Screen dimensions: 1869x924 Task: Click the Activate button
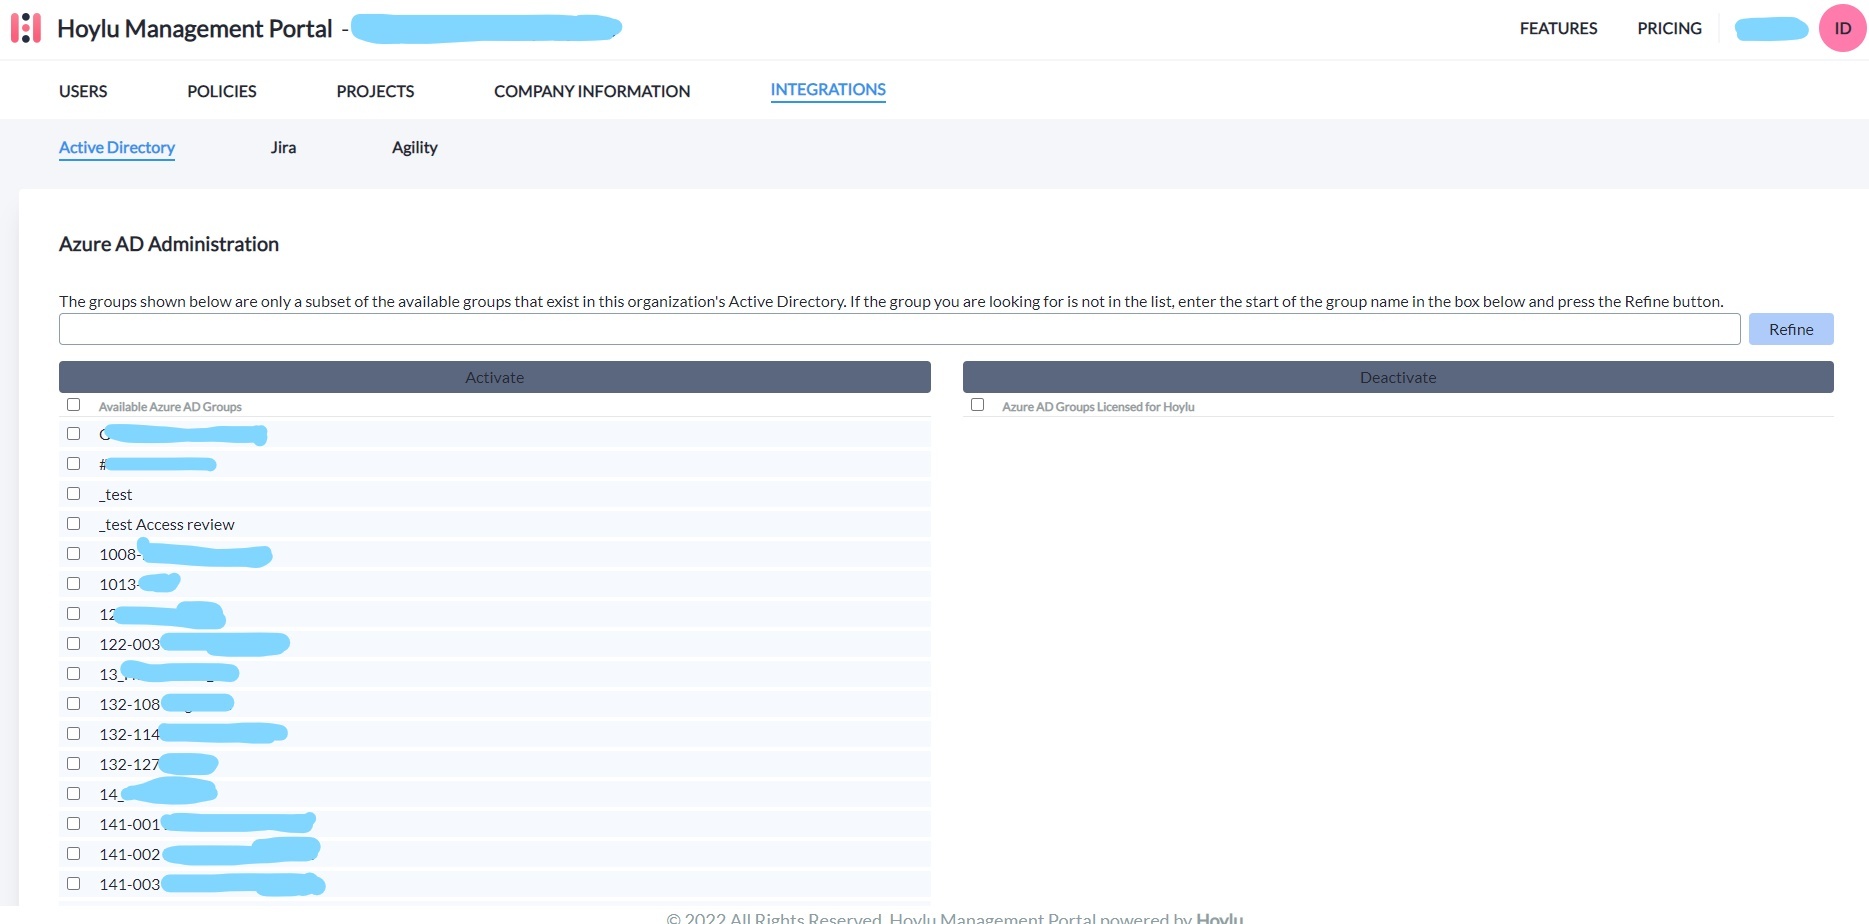(x=495, y=377)
